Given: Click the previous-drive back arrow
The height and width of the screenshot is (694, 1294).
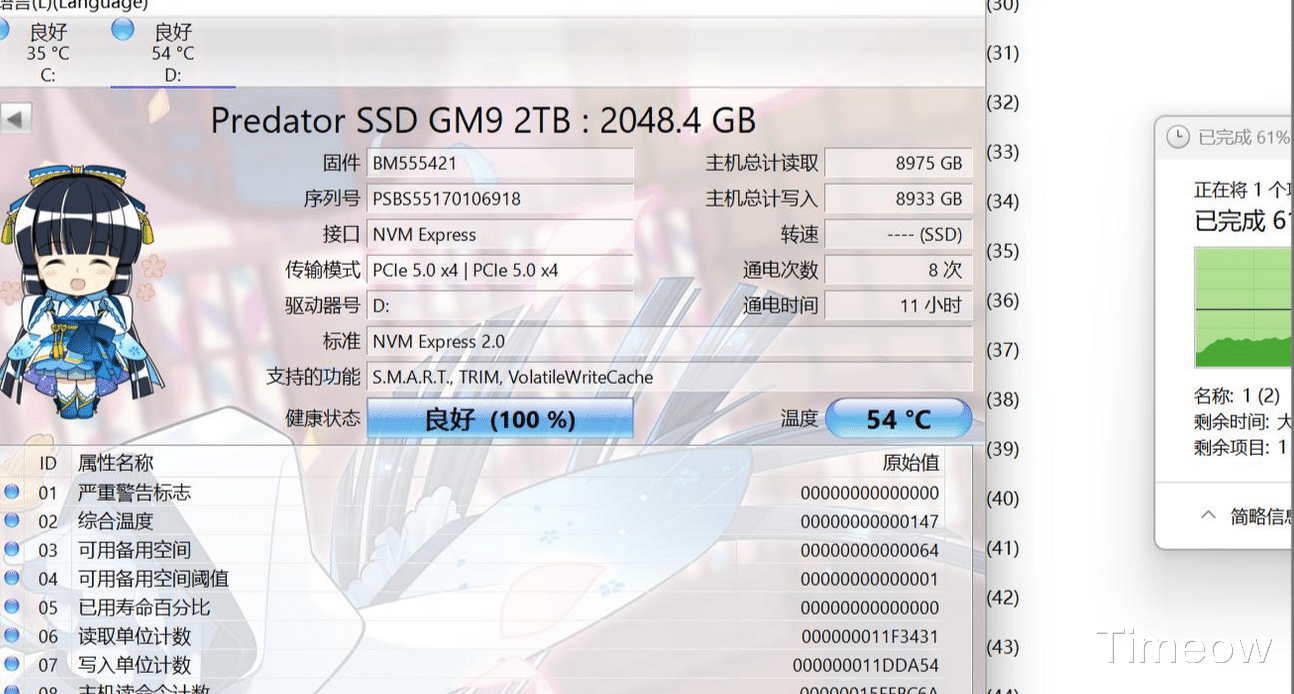Looking at the screenshot, I should pos(16,118).
